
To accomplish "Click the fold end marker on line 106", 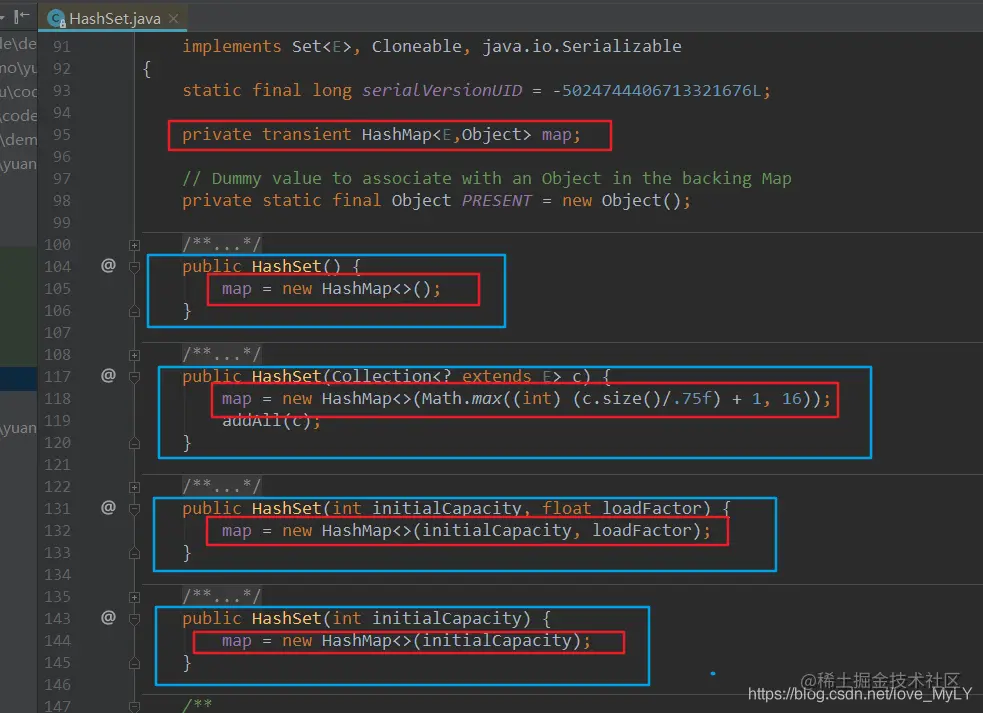I will [134, 311].
